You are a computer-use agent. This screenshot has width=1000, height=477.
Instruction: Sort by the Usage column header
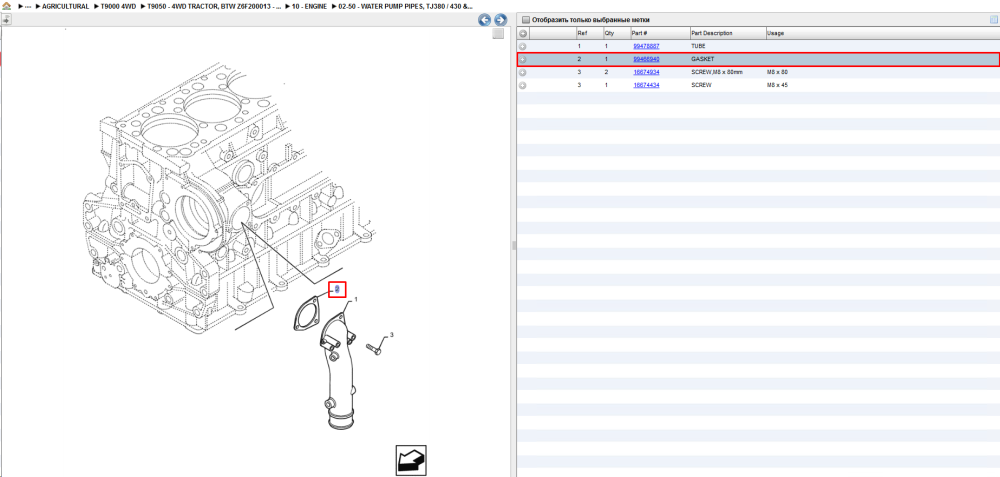pyautogui.click(x=776, y=33)
